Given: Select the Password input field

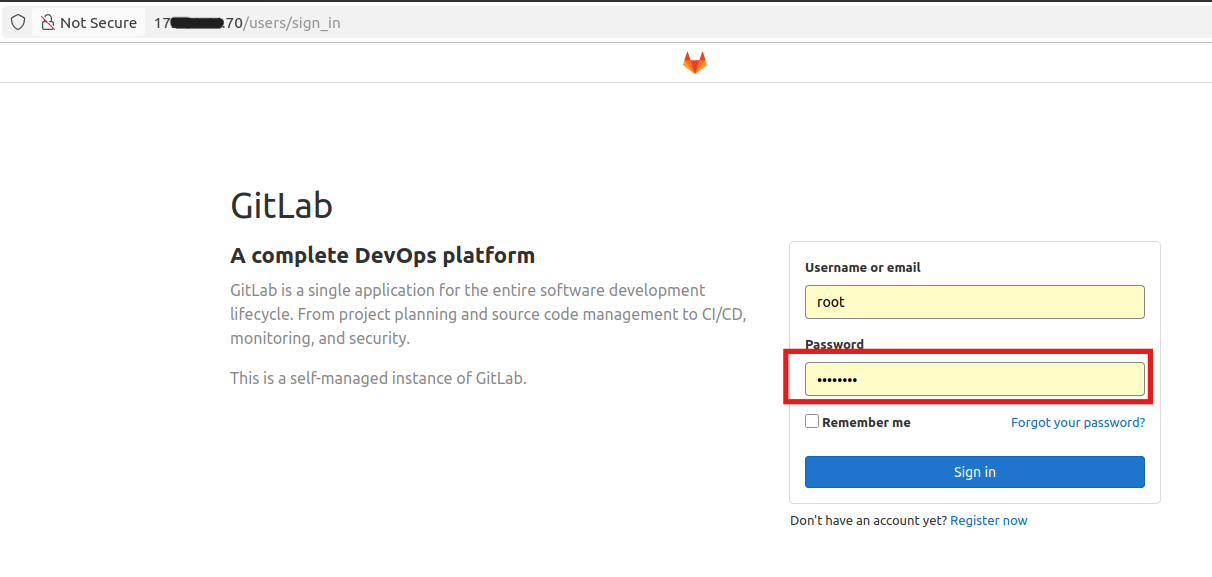Looking at the screenshot, I should point(974,378).
